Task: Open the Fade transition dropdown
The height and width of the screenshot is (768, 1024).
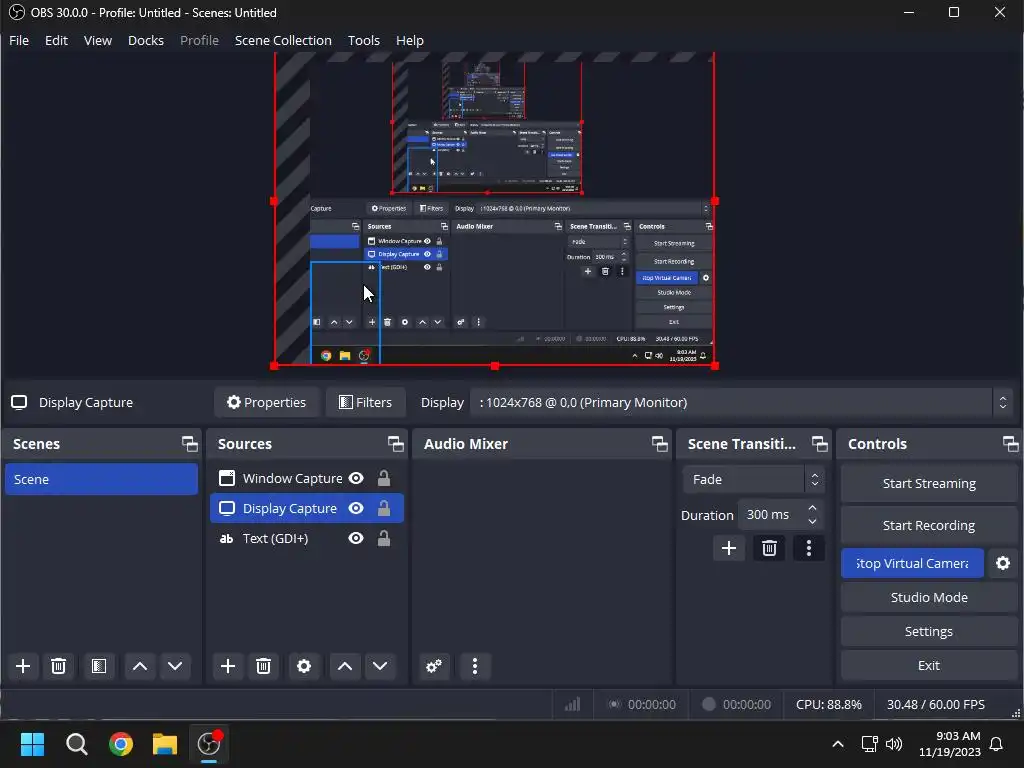Action: coord(754,479)
